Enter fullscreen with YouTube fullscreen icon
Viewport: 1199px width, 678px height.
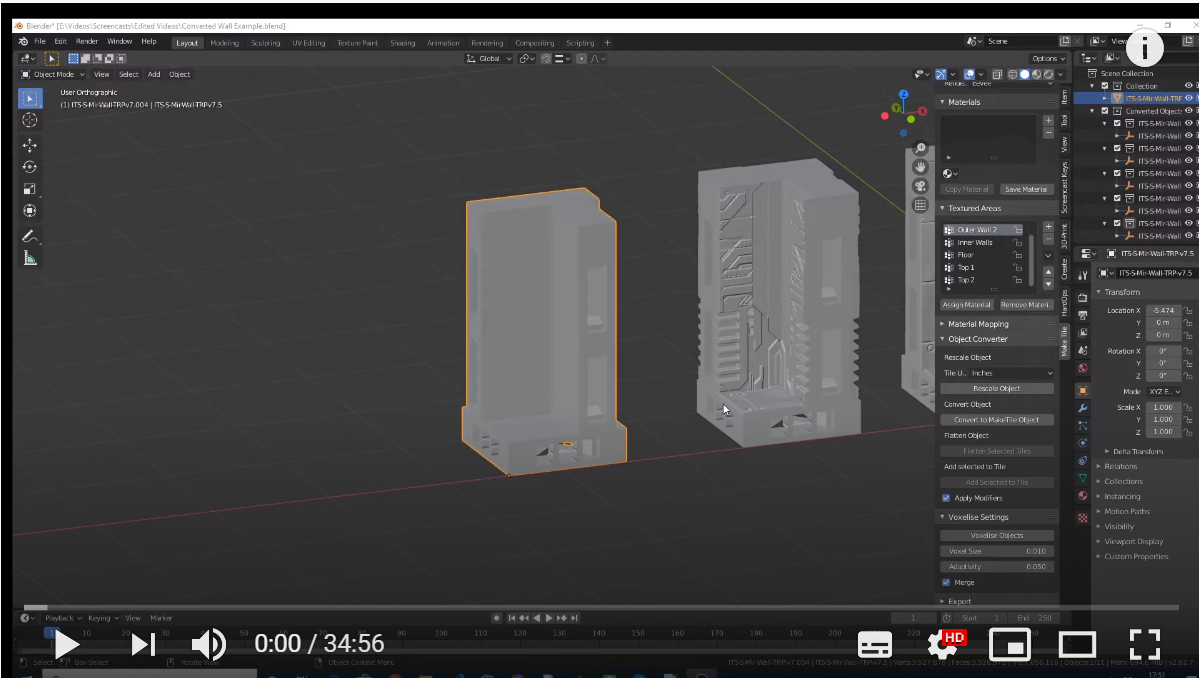pos(1145,644)
